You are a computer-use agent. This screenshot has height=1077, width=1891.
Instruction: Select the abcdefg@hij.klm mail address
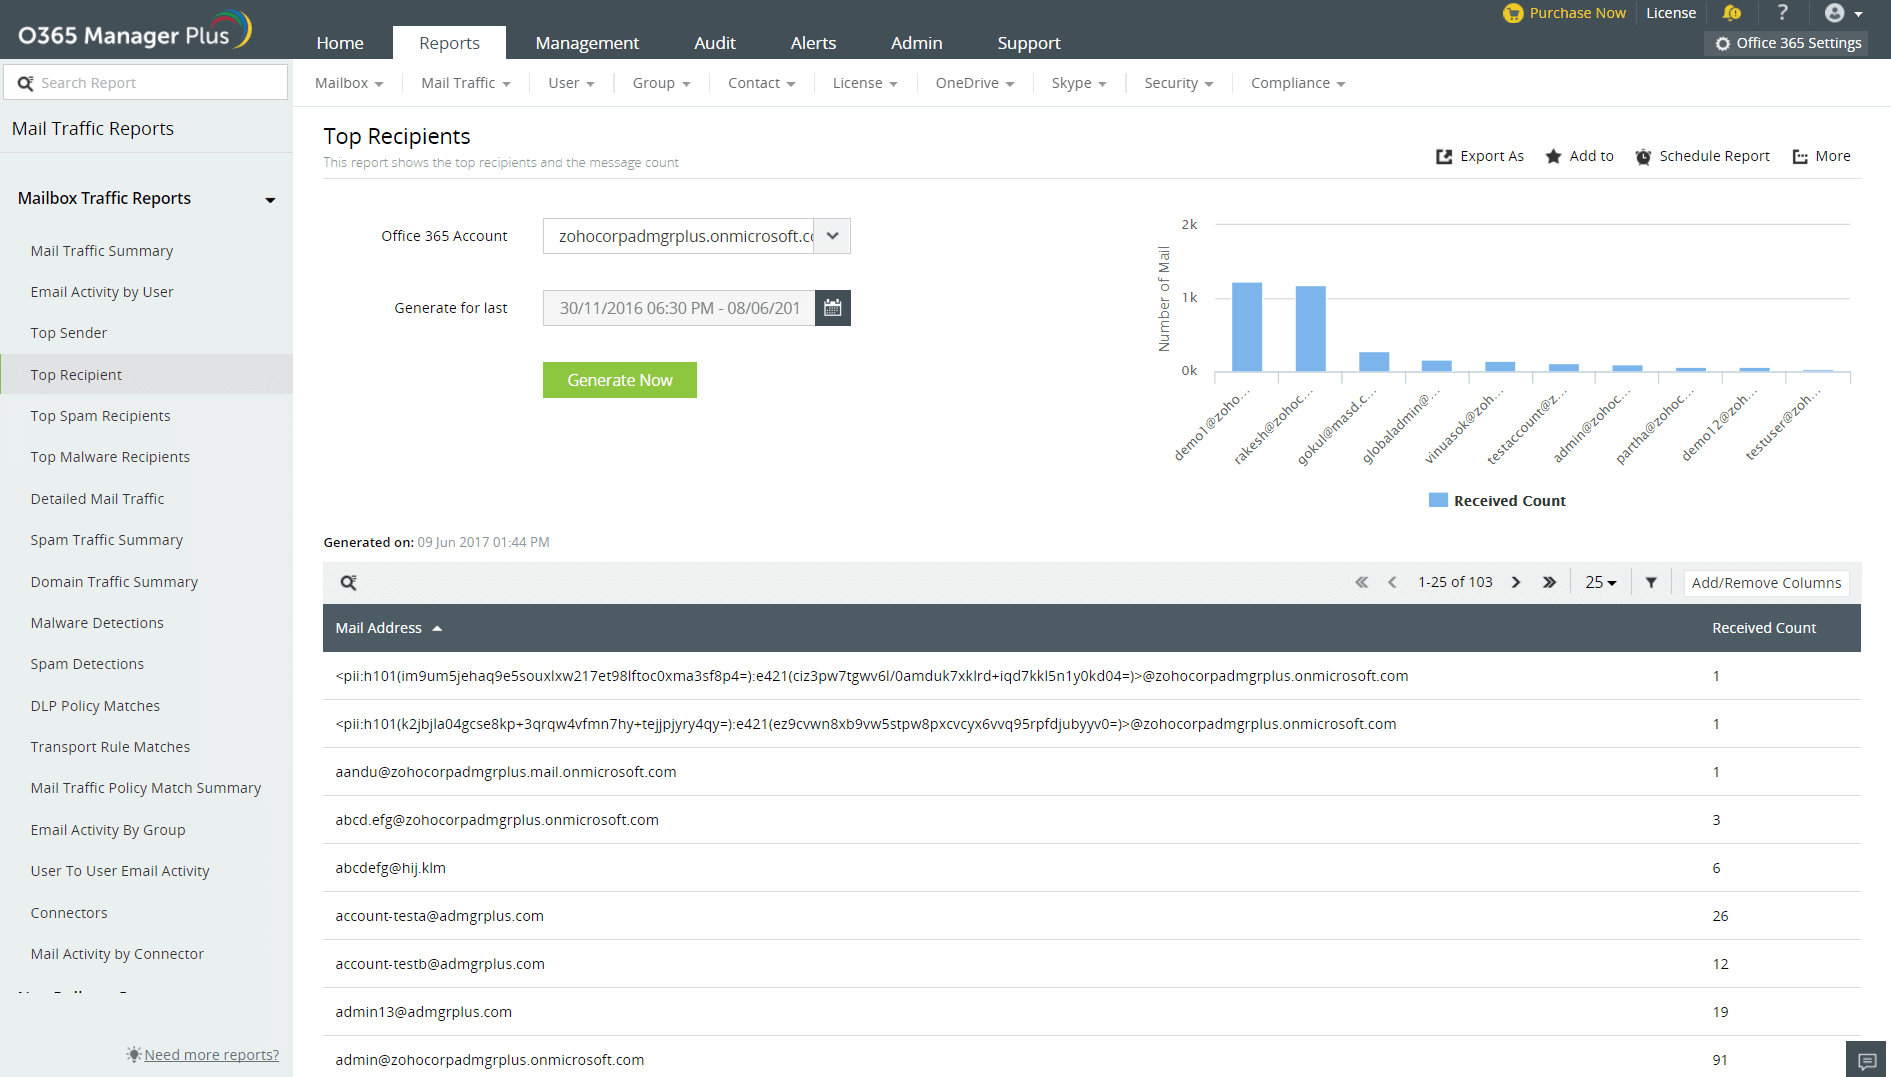391,868
